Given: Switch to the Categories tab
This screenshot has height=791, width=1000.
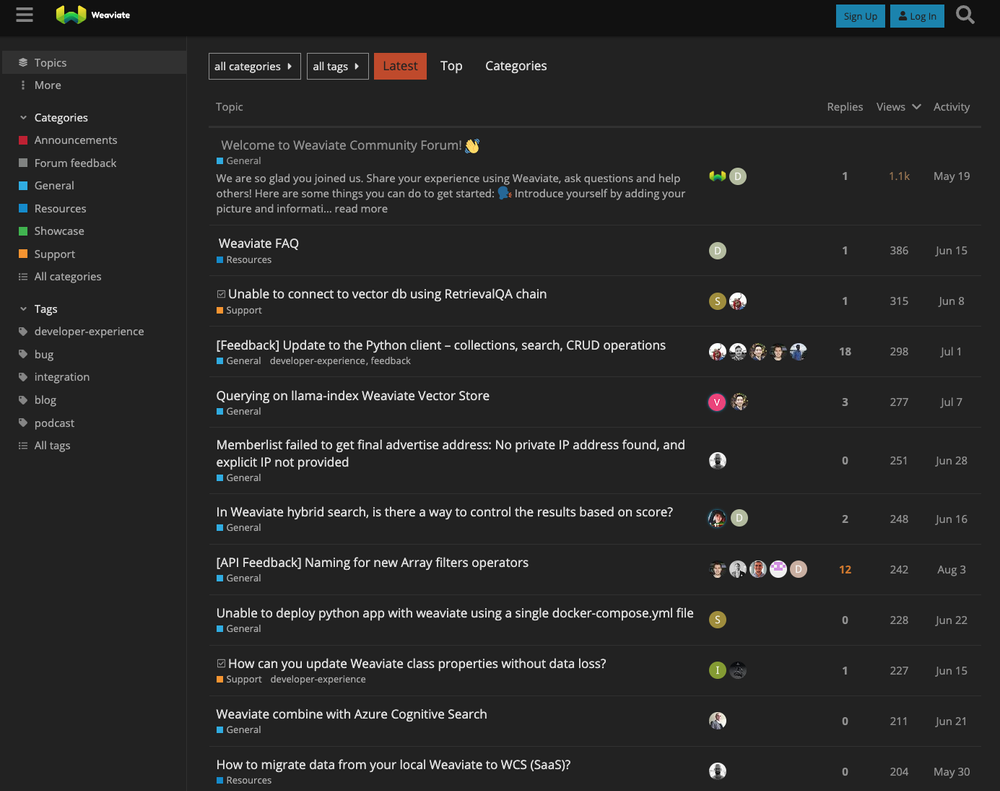Looking at the screenshot, I should tap(516, 66).
